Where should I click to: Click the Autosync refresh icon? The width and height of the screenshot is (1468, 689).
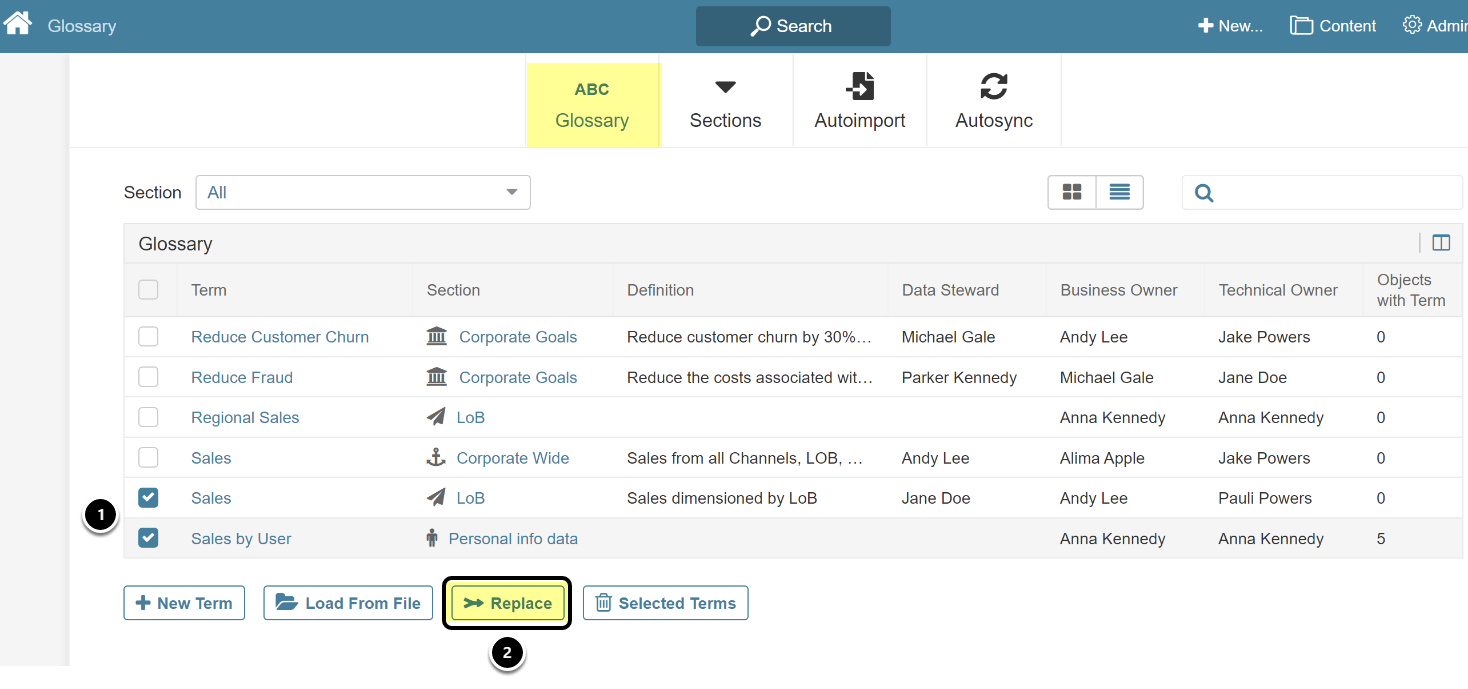coord(993,87)
